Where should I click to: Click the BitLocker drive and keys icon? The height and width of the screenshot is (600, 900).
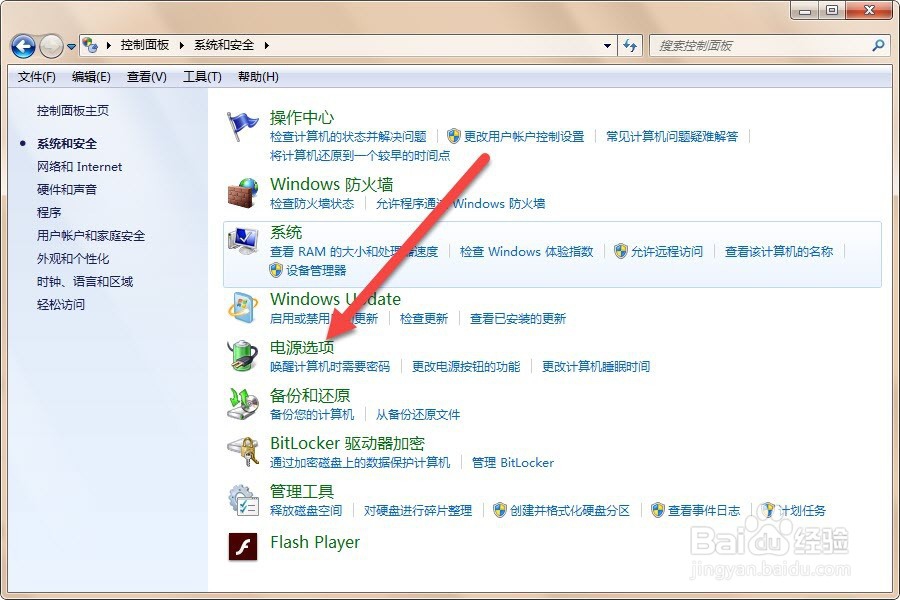click(243, 452)
